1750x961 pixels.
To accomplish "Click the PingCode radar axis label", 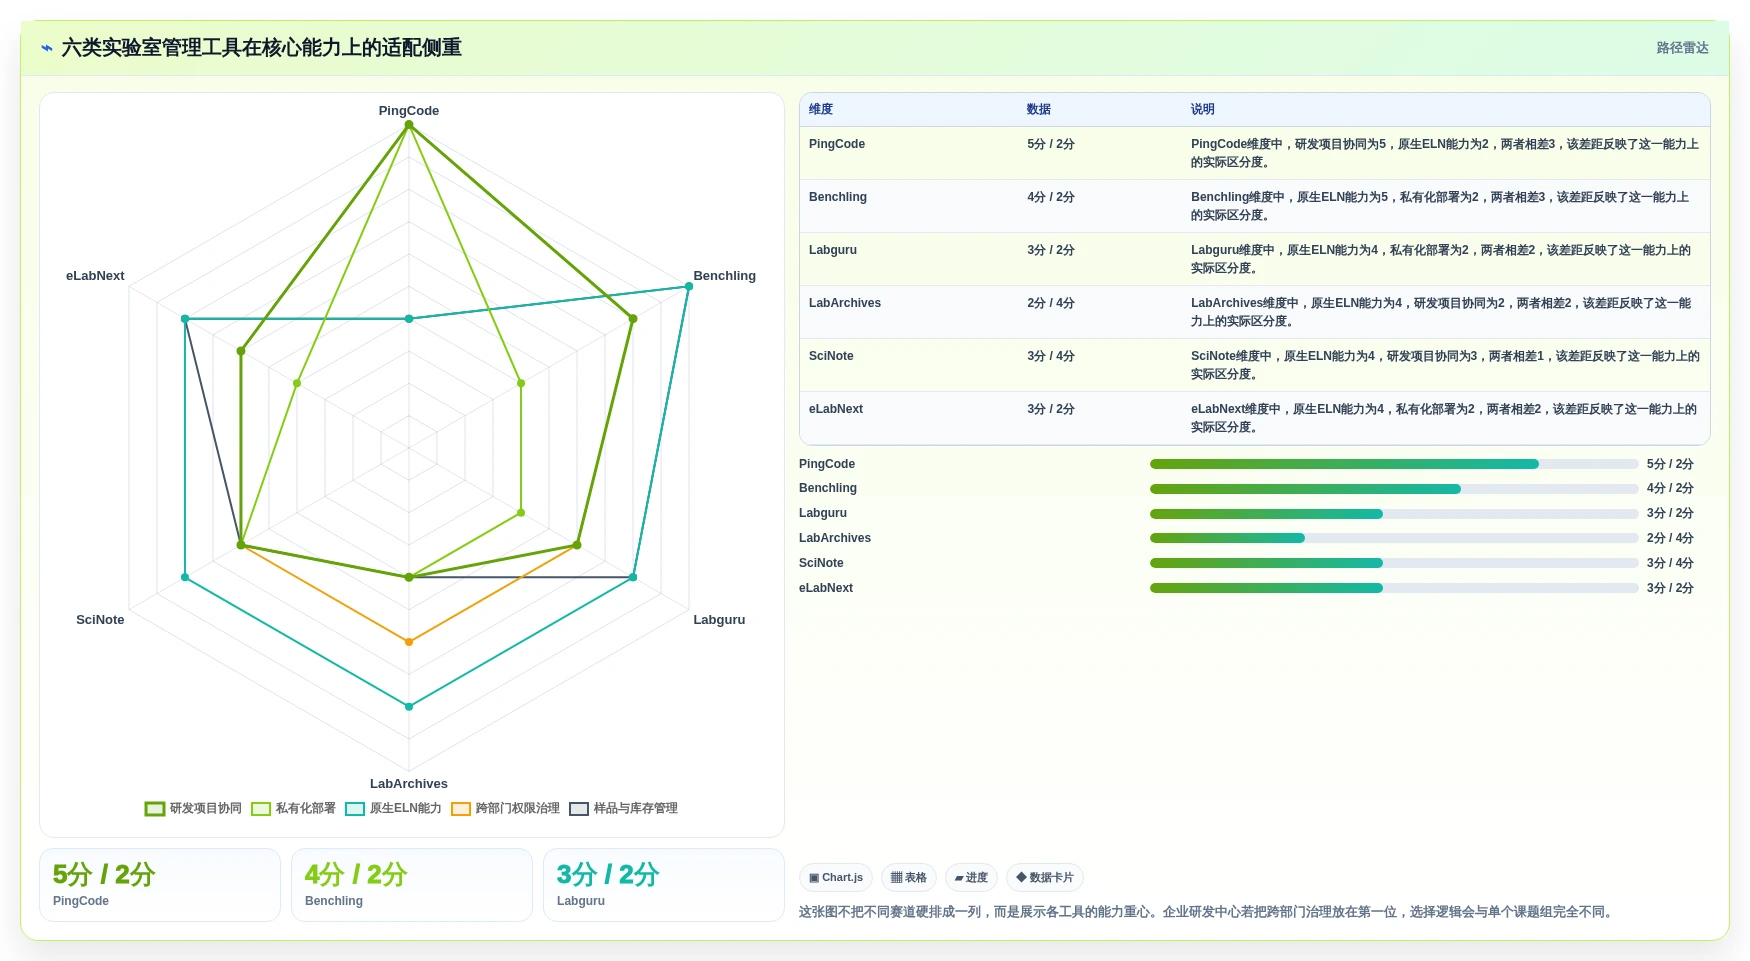I will click(x=409, y=111).
